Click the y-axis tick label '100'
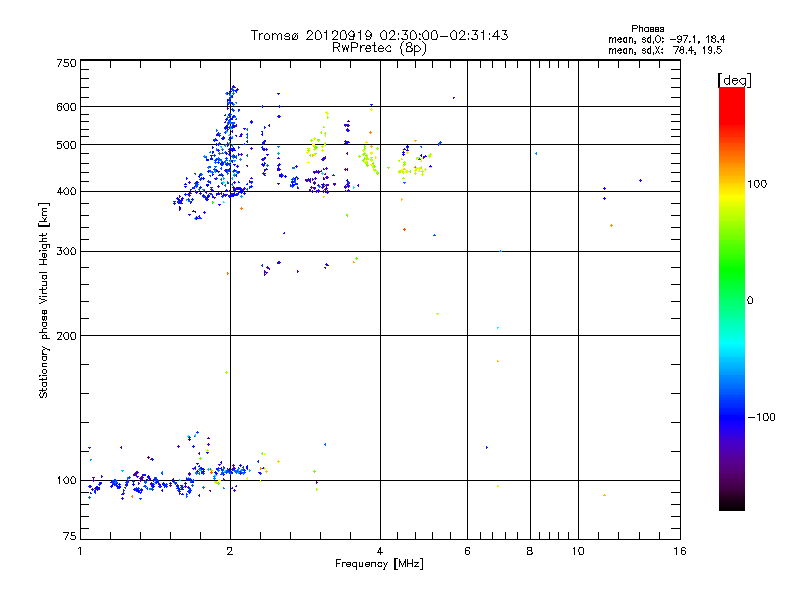The height and width of the screenshot is (600, 800). point(67,481)
